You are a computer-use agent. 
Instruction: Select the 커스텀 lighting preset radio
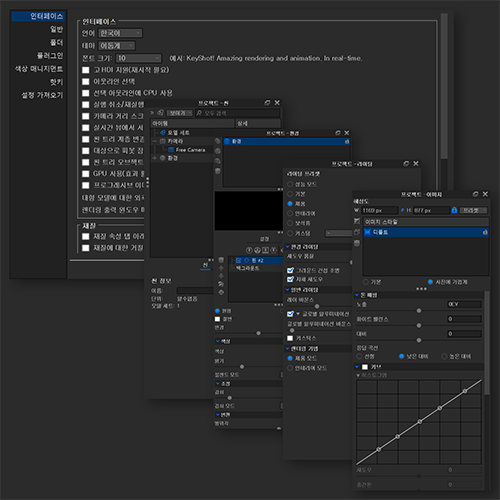(290, 233)
